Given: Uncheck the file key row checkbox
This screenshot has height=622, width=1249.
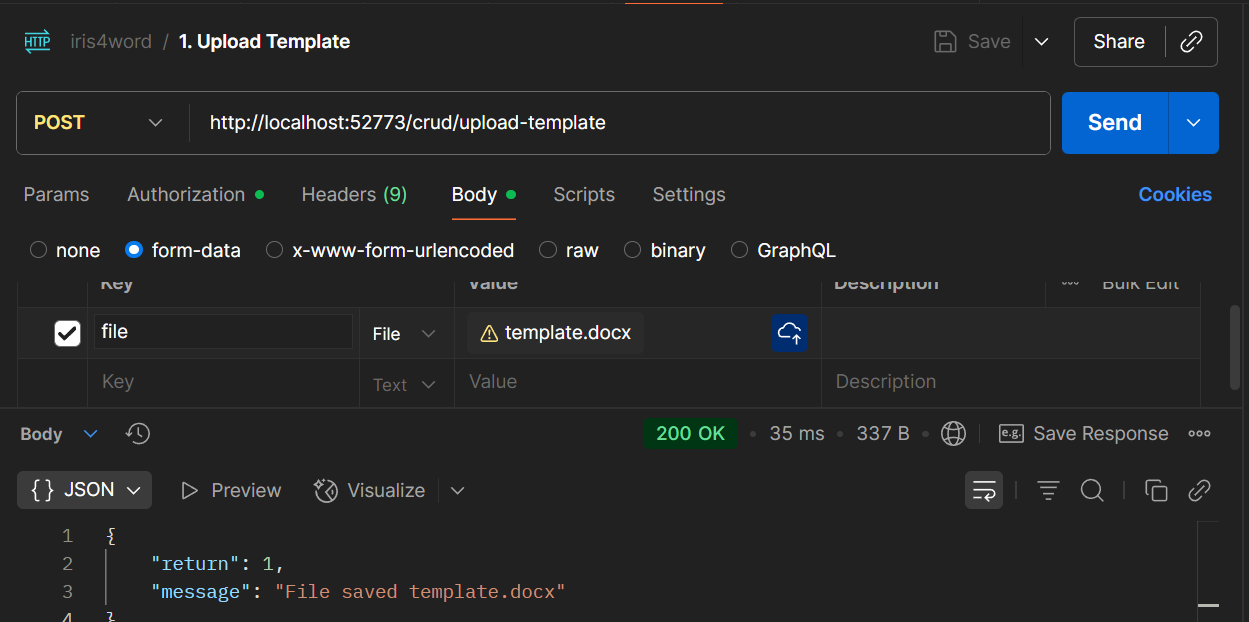Looking at the screenshot, I should [67, 333].
